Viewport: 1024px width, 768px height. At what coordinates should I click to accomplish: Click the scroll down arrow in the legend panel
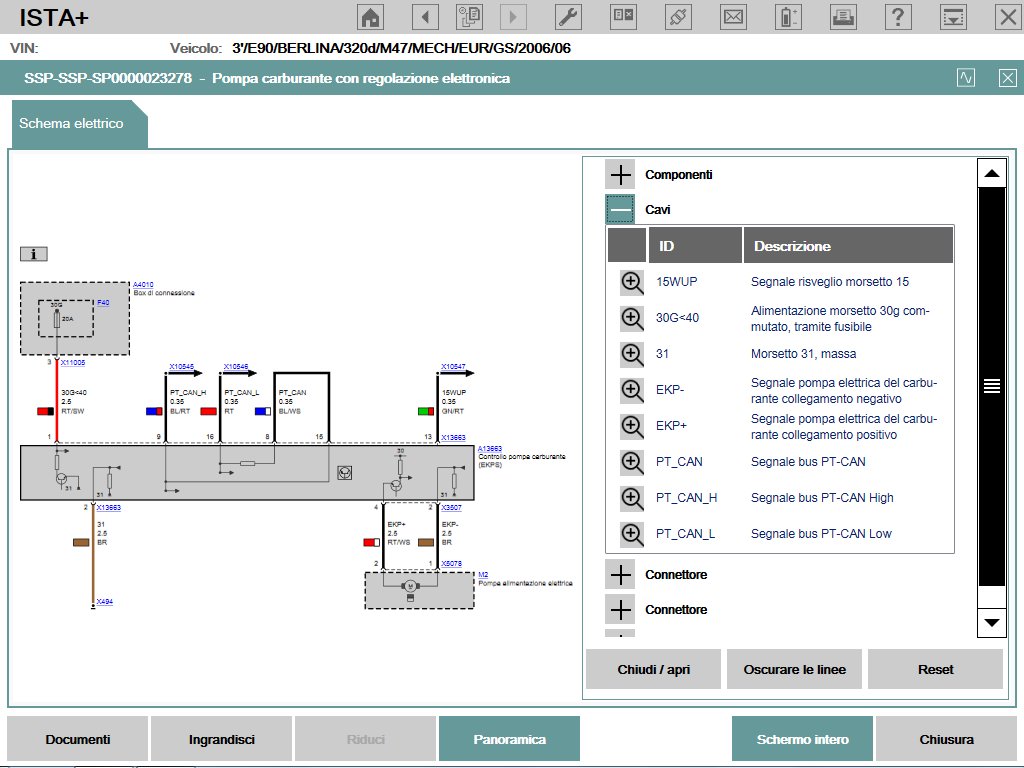click(991, 622)
